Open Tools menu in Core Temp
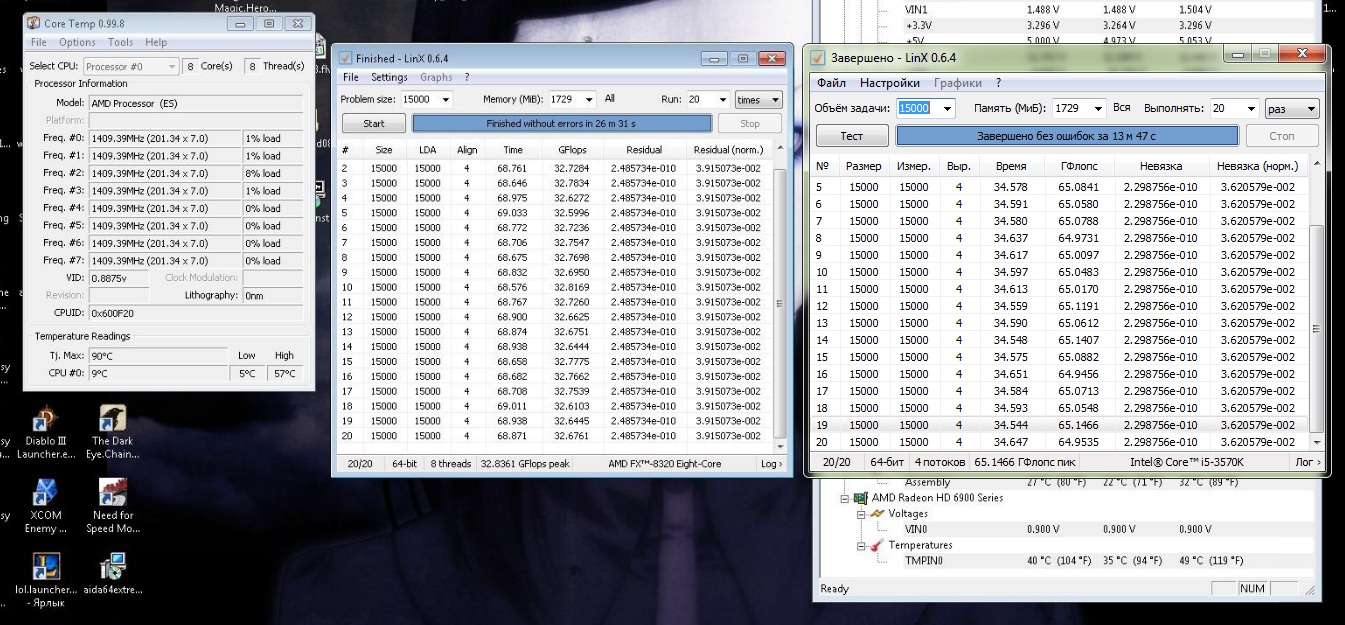This screenshot has height=625, width=1345. (120, 43)
